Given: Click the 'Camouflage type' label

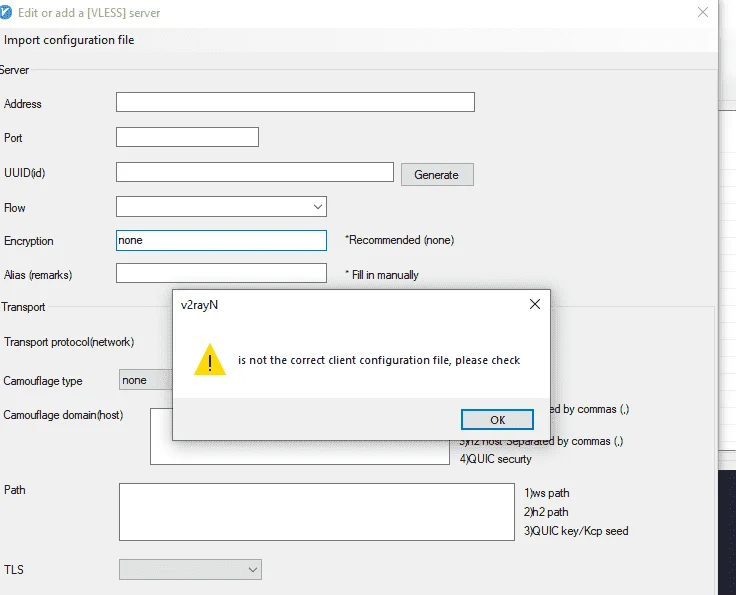Looking at the screenshot, I should (43, 381).
